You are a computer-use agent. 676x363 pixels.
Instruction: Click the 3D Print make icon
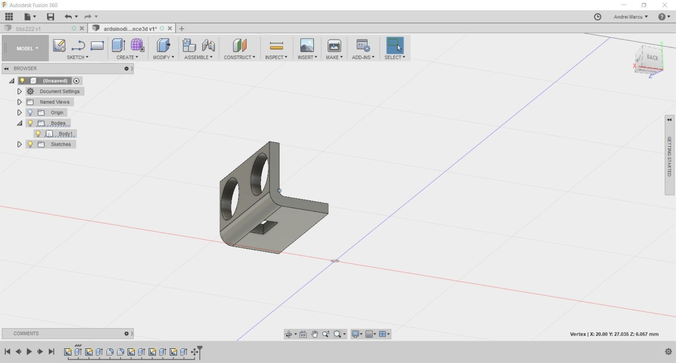pos(334,45)
